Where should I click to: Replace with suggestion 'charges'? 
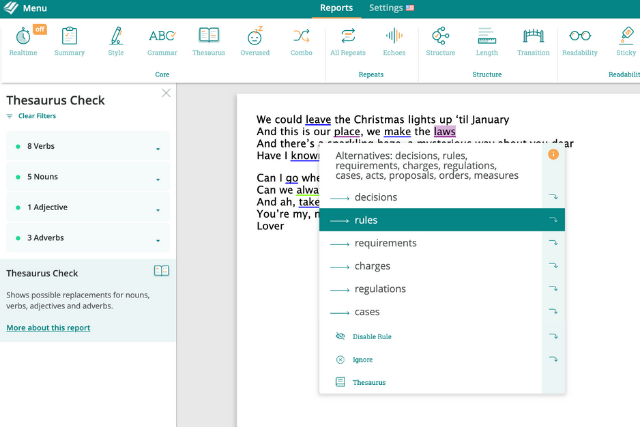click(431, 266)
